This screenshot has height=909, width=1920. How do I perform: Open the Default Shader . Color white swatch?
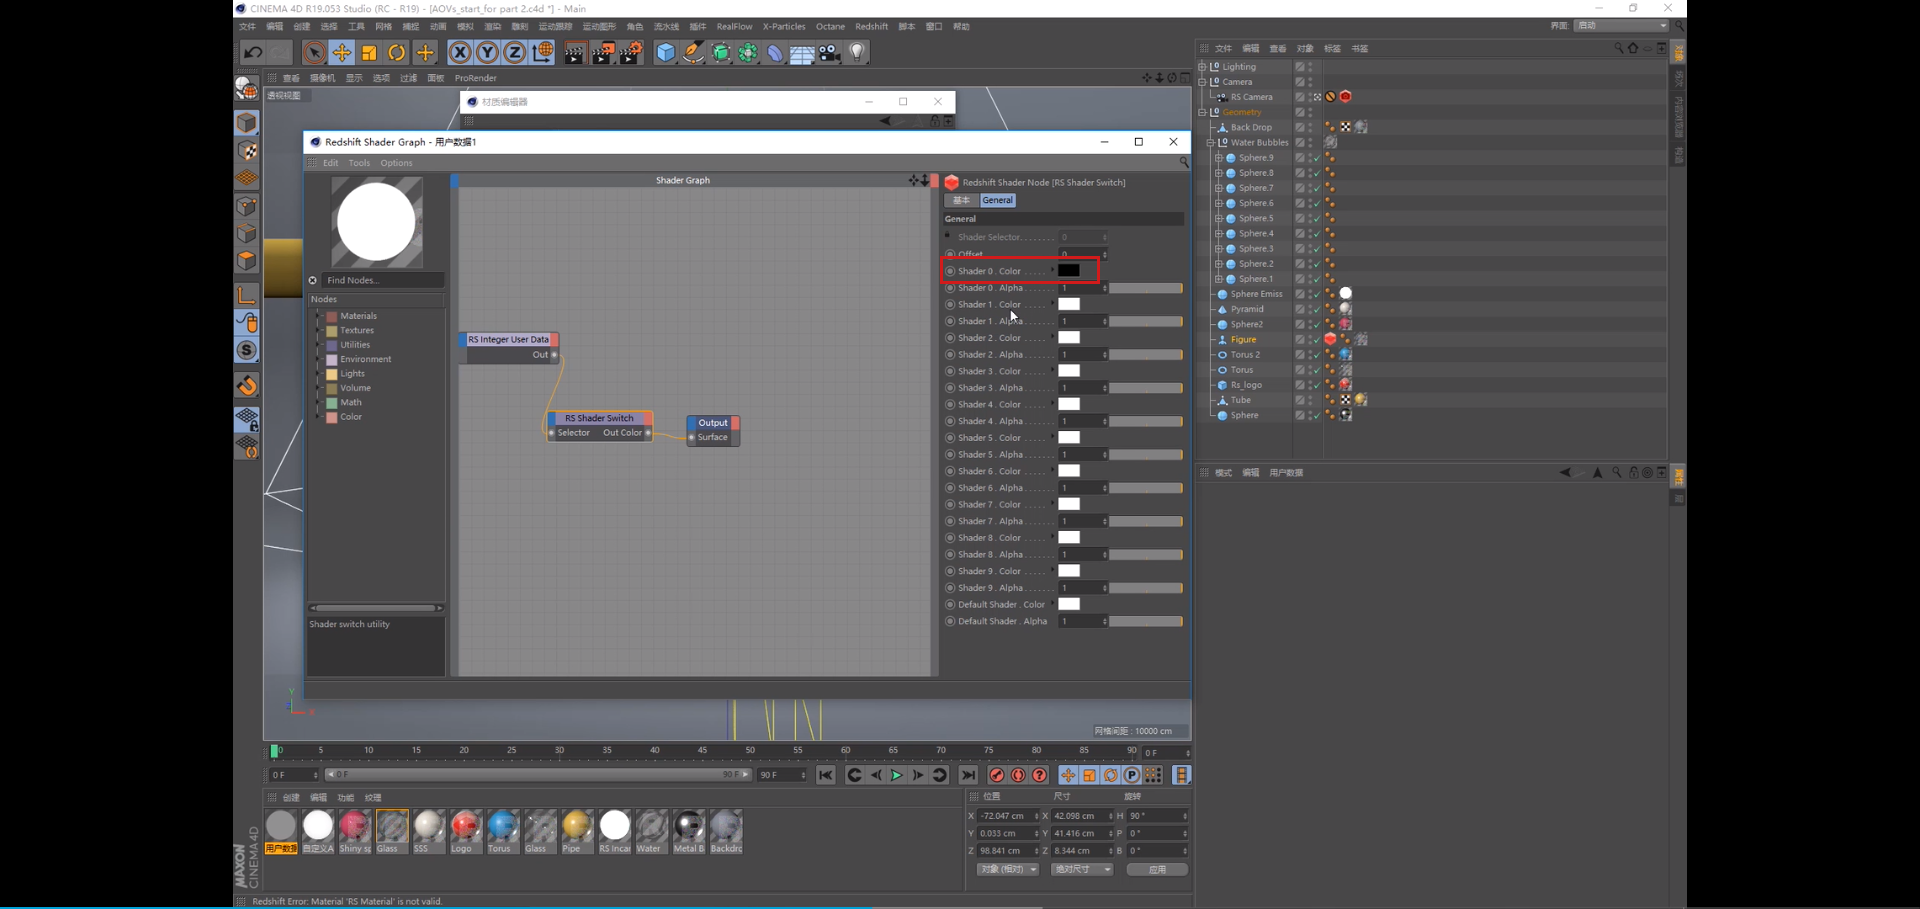point(1069,604)
